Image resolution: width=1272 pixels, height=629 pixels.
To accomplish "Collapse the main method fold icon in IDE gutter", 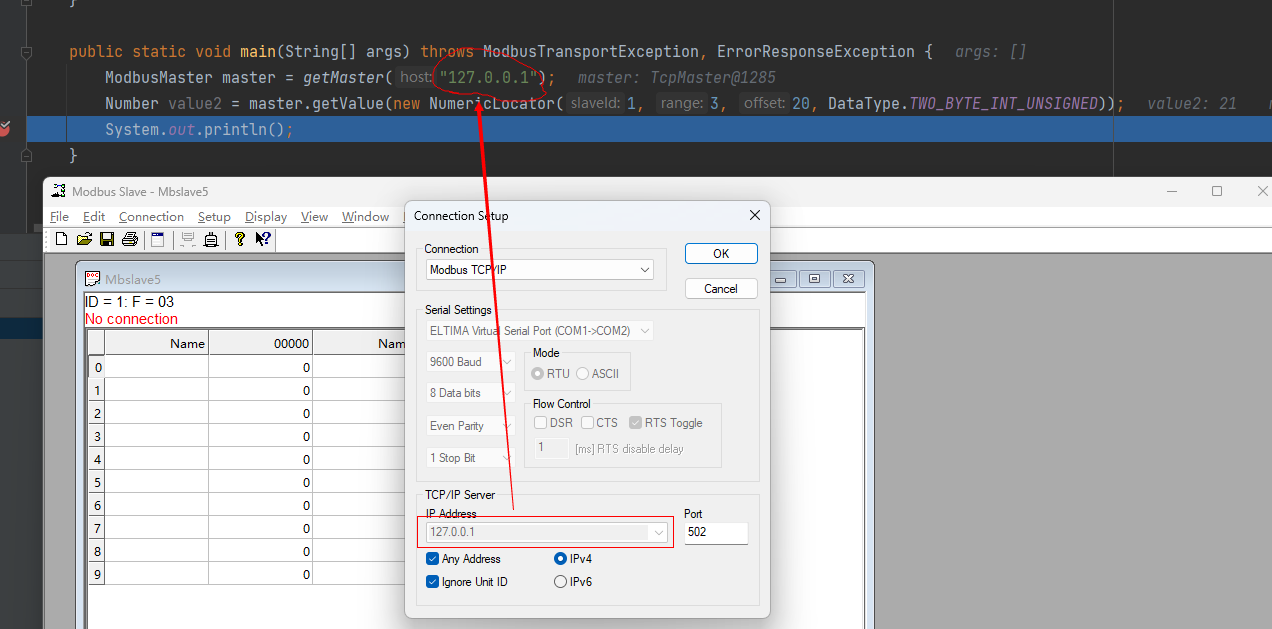I will pyautogui.click(x=27, y=52).
